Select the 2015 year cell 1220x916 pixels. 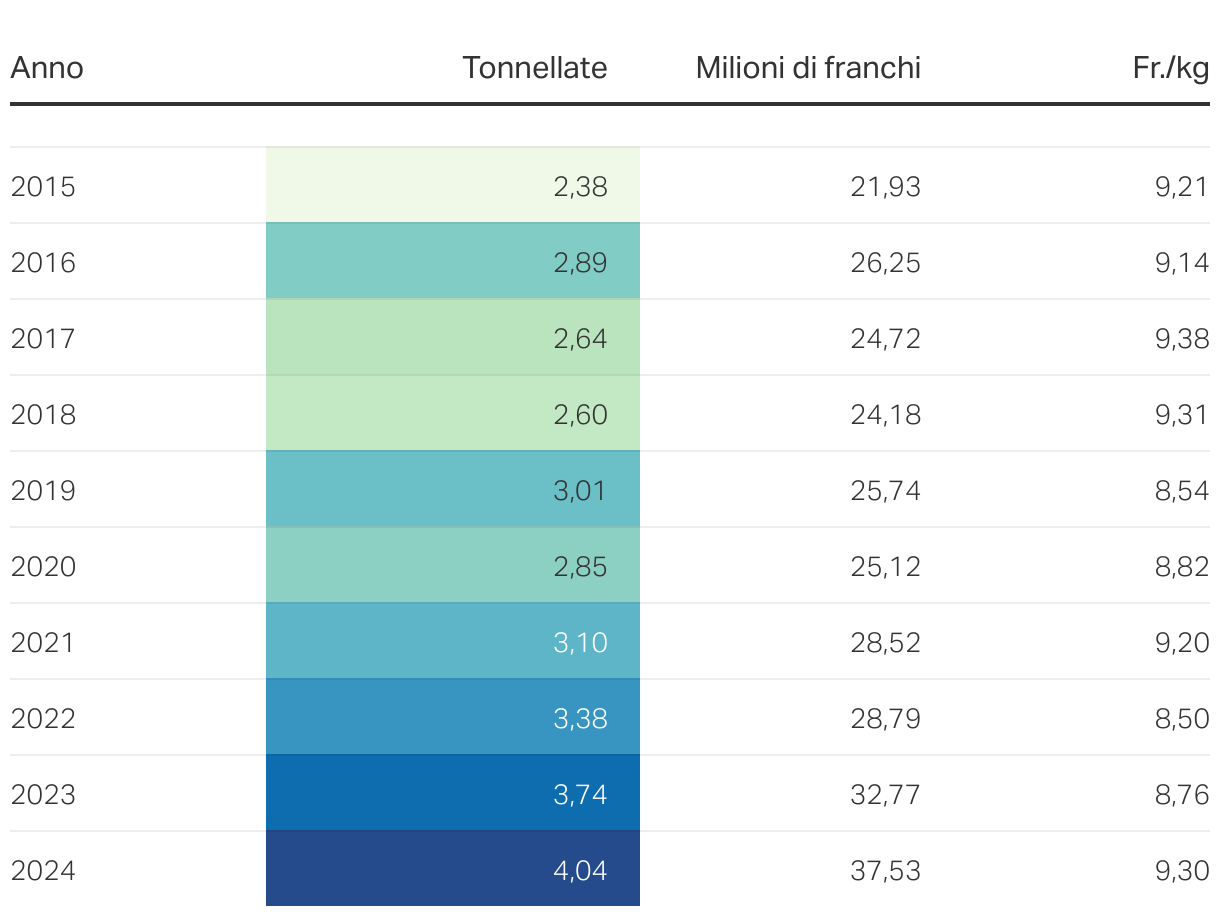pos(43,187)
